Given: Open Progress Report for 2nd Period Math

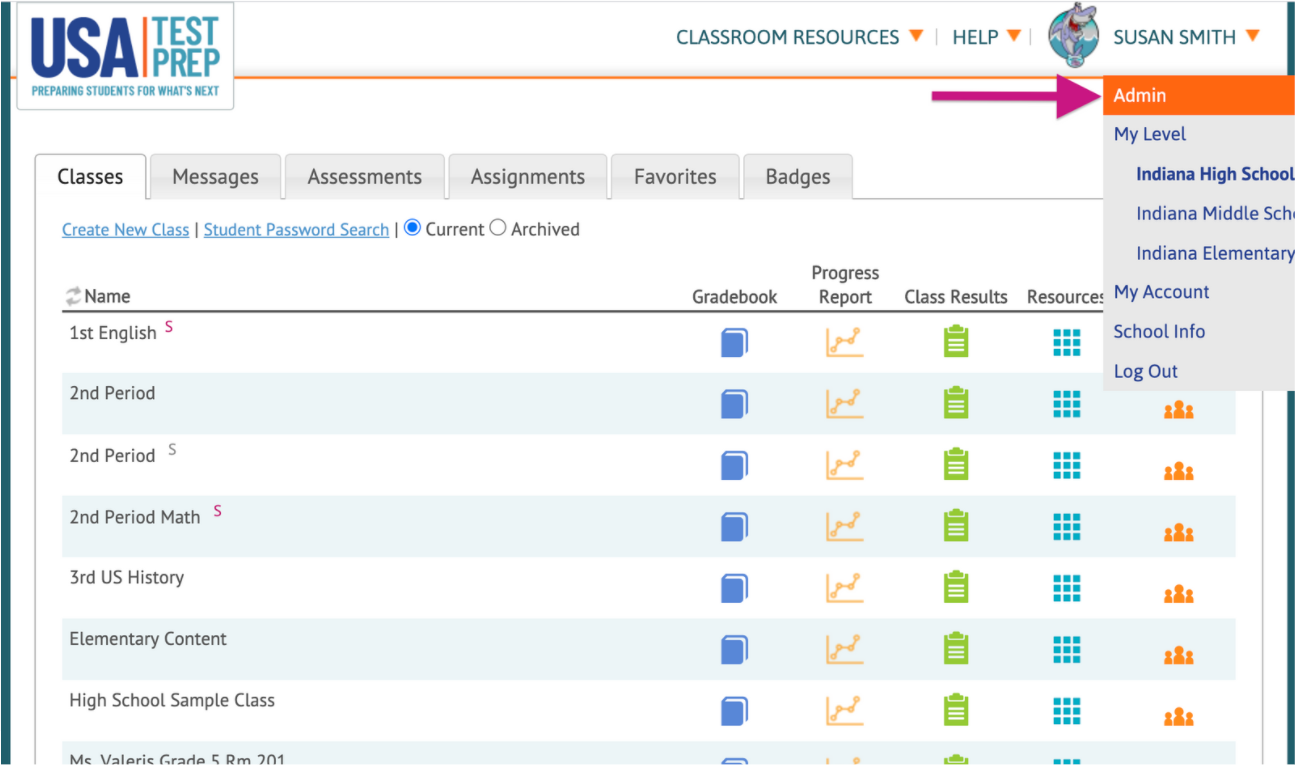Looking at the screenshot, I should pyautogui.click(x=844, y=526).
